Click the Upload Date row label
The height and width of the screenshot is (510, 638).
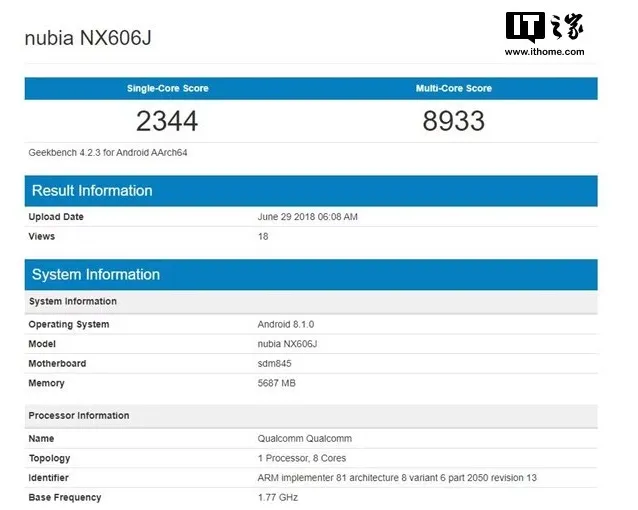tap(56, 217)
